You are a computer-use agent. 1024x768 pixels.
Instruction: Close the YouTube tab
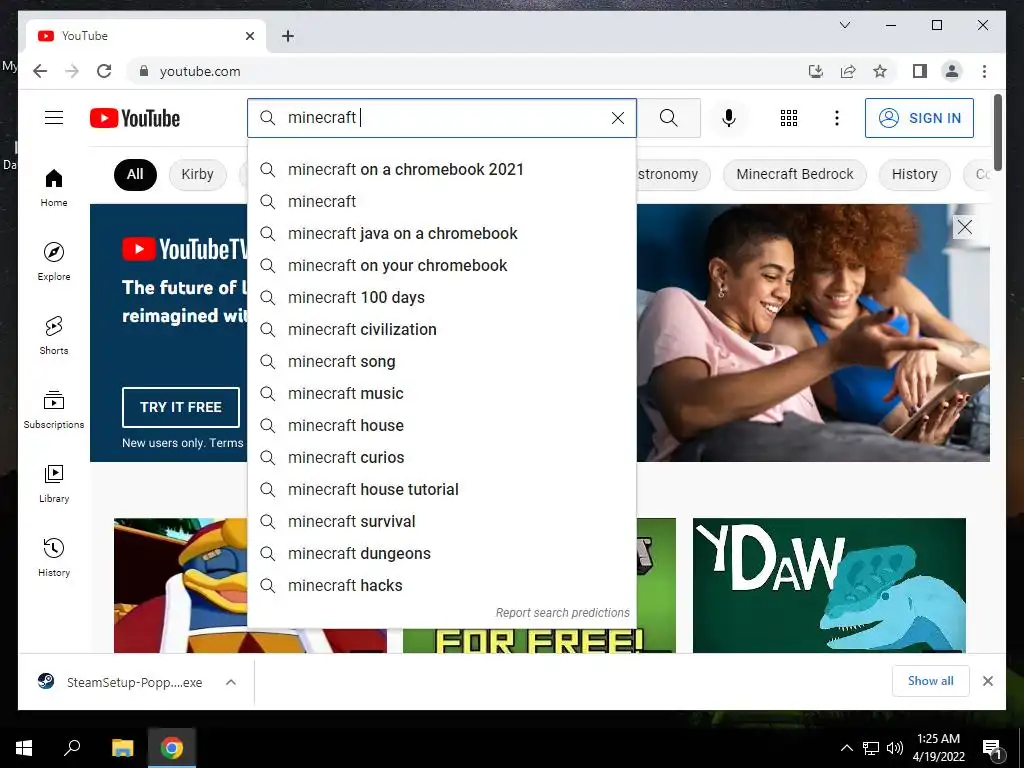click(x=249, y=36)
